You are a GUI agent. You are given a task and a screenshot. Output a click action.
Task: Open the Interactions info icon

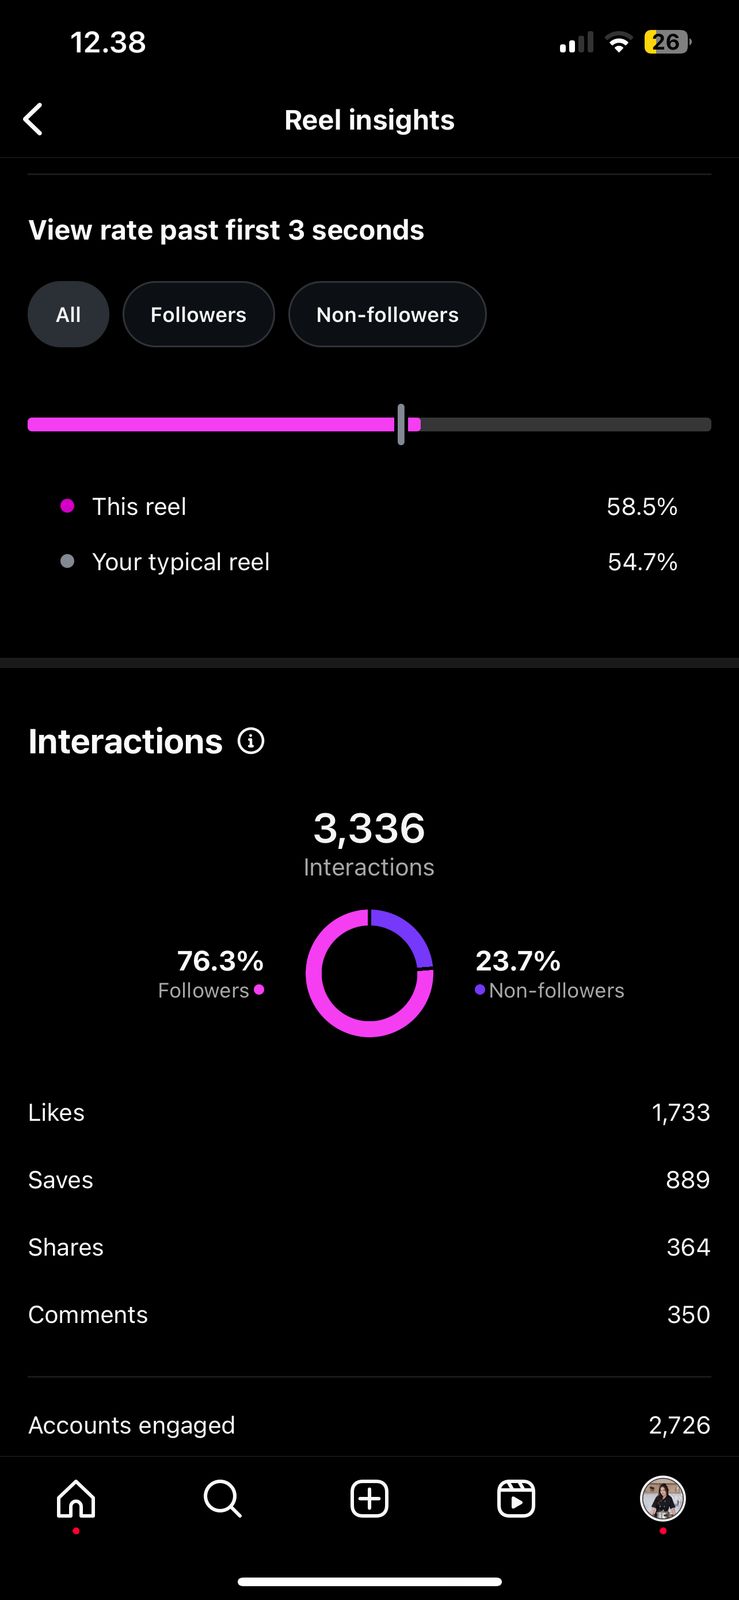(x=251, y=741)
